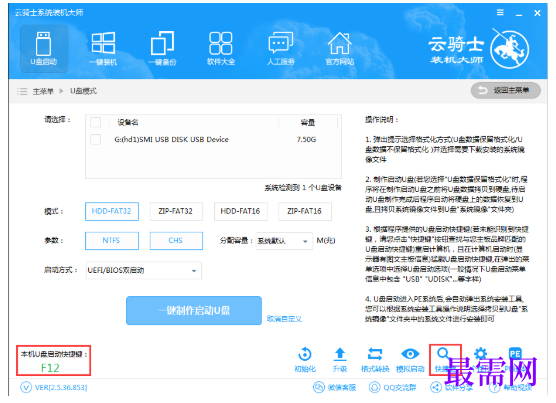Toggle the CHS parameter
The image size is (556, 403).
point(176,241)
